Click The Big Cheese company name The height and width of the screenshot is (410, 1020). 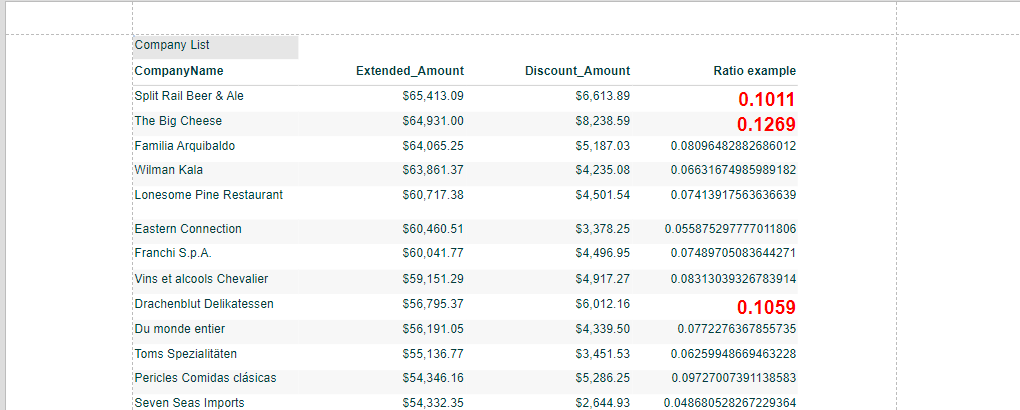pyautogui.click(x=178, y=121)
